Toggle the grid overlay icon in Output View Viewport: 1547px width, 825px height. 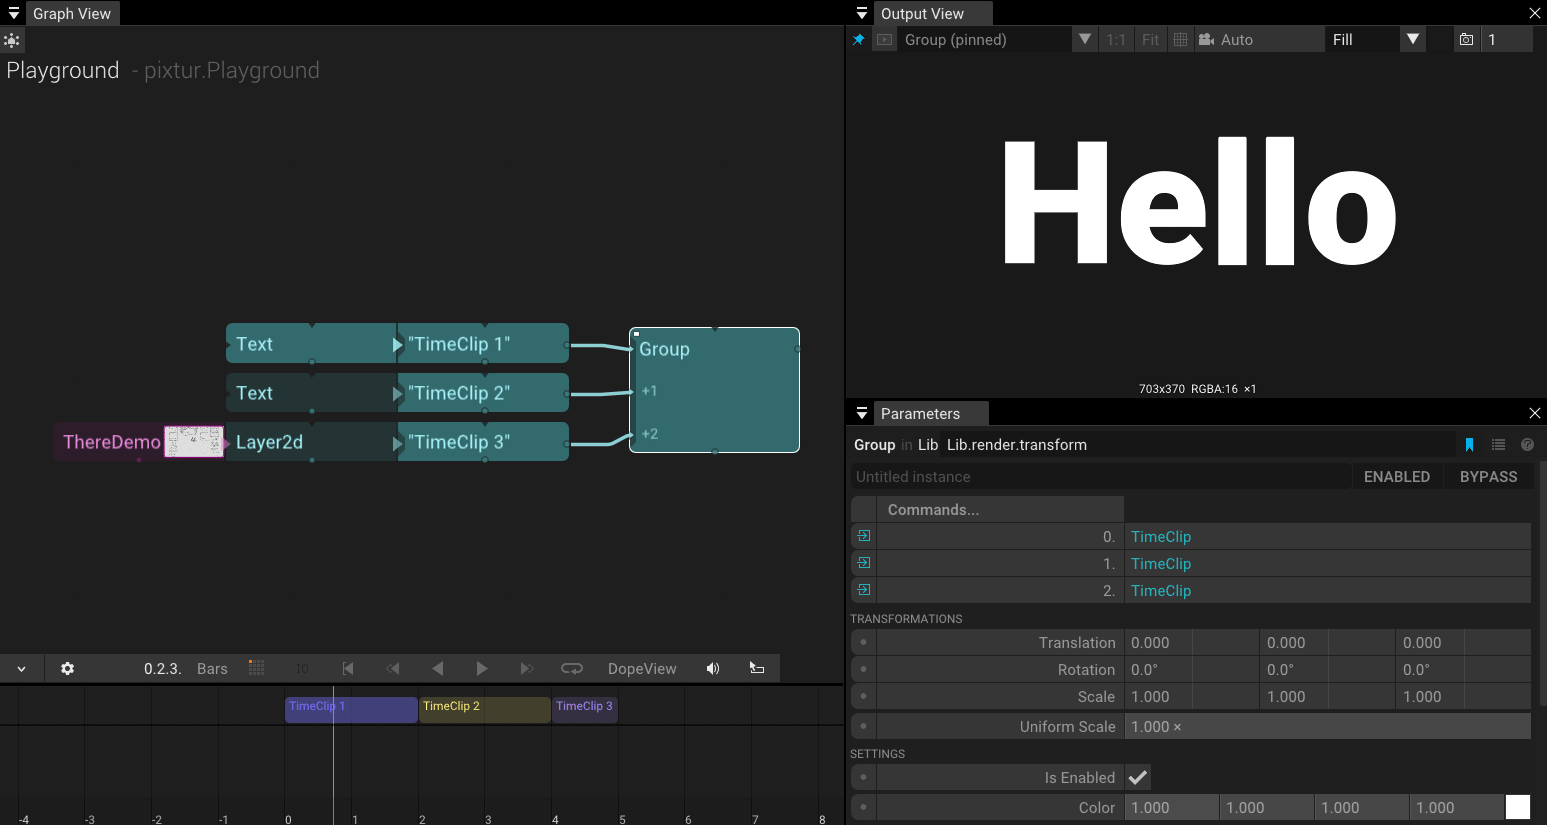1180,40
